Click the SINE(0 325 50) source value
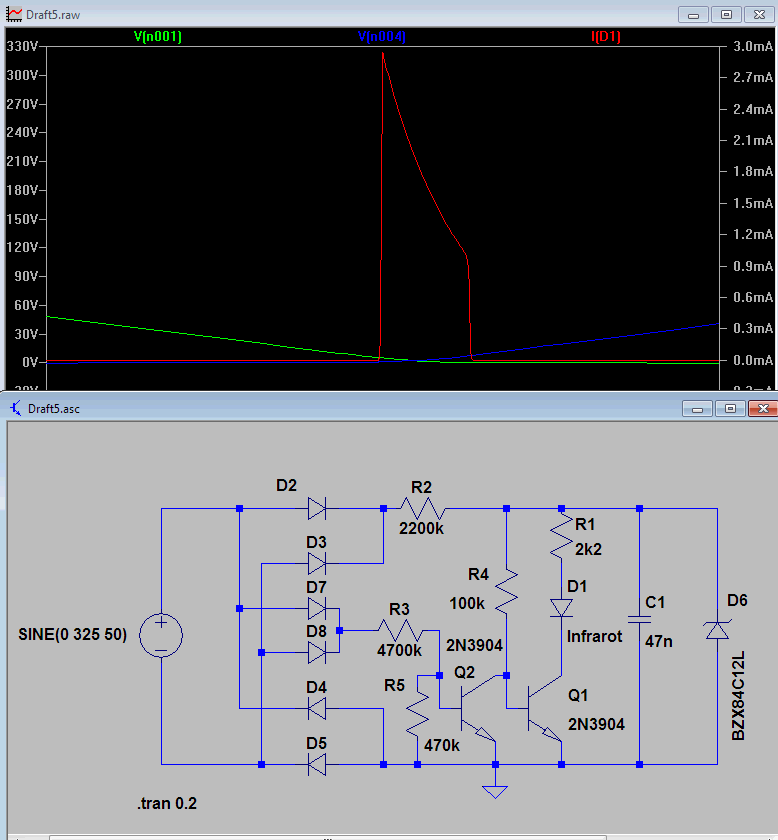This screenshot has width=778, height=840. point(72,635)
